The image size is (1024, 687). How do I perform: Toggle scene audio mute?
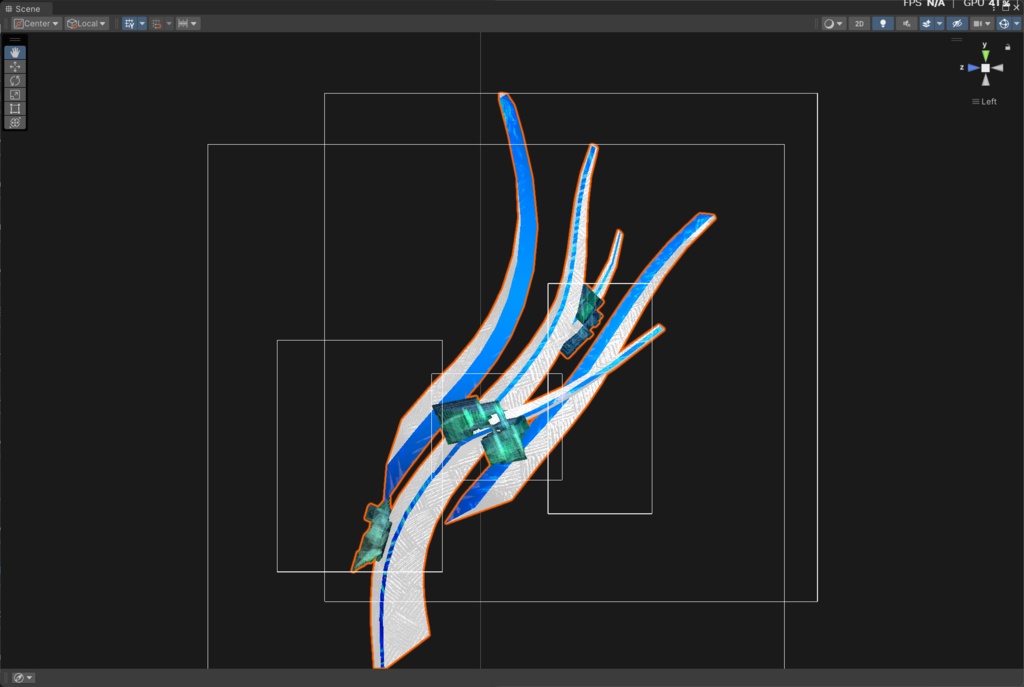pyautogui.click(x=906, y=24)
